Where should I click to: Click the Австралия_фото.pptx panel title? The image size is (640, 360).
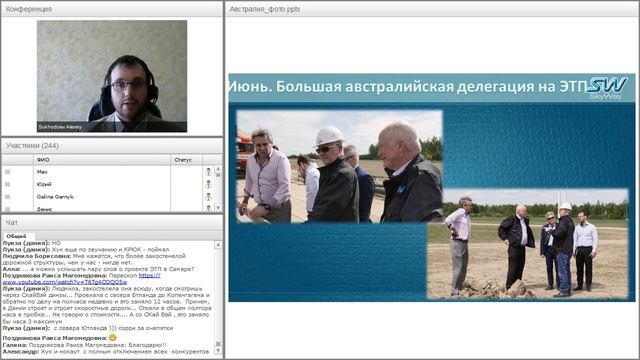(x=264, y=9)
